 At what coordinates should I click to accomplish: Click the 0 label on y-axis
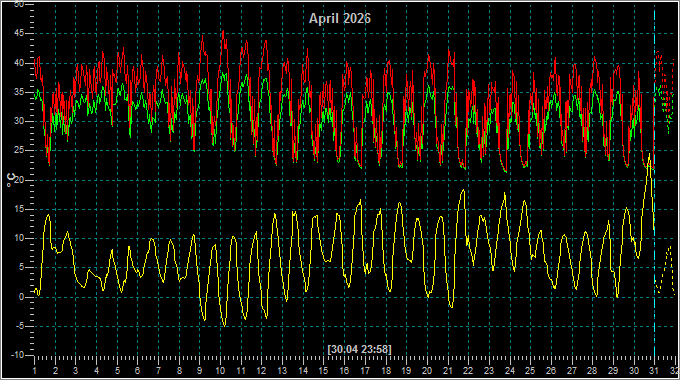tap(22, 297)
